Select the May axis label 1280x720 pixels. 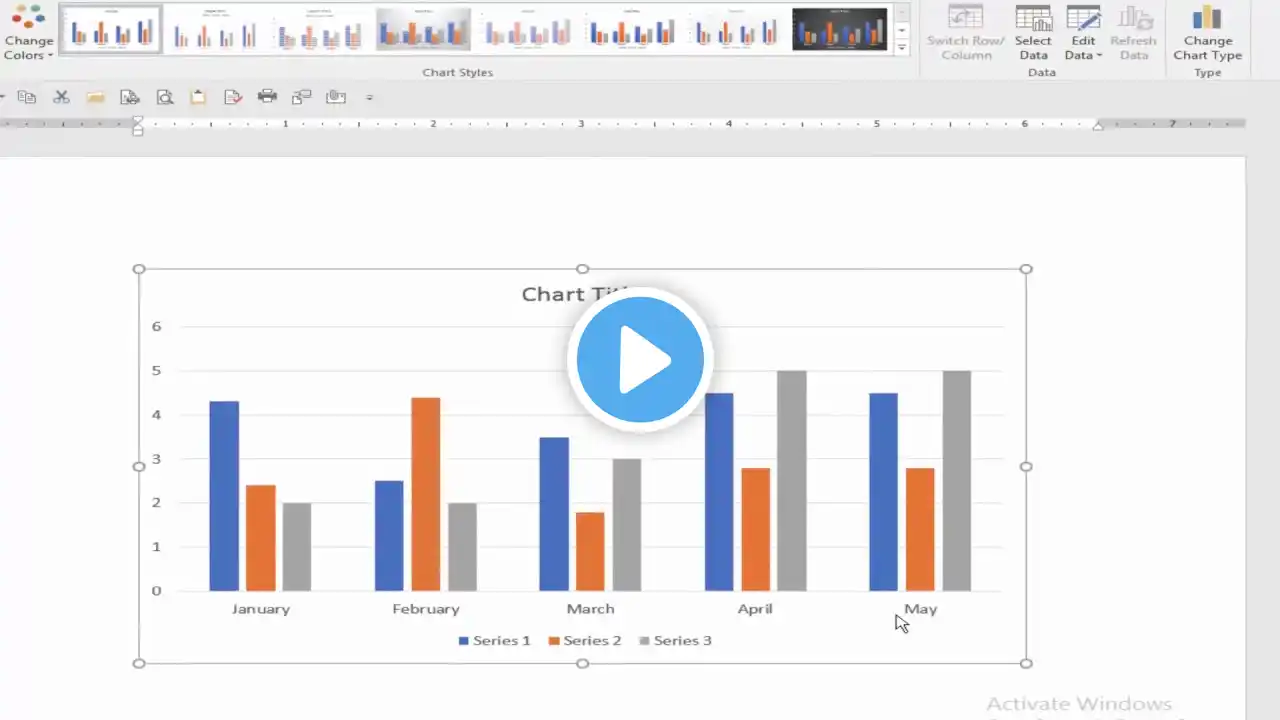(x=920, y=608)
